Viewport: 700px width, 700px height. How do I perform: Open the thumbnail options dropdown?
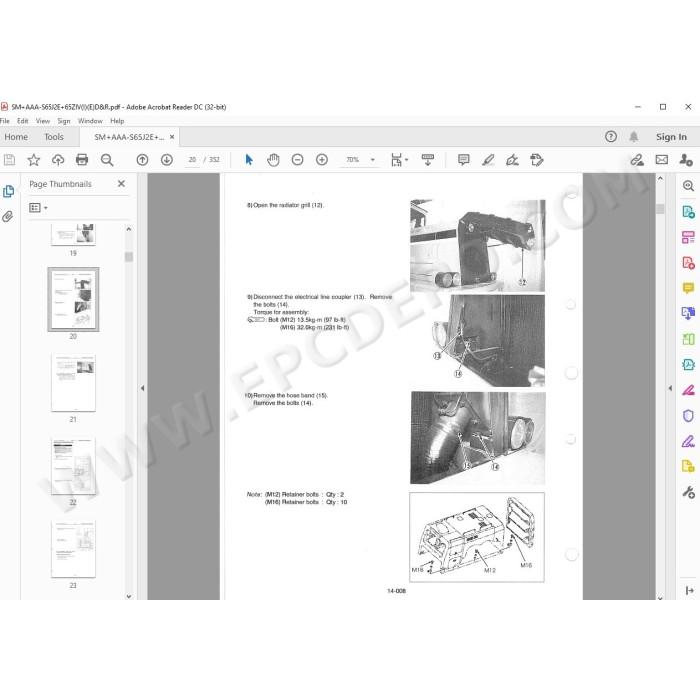[38, 208]
